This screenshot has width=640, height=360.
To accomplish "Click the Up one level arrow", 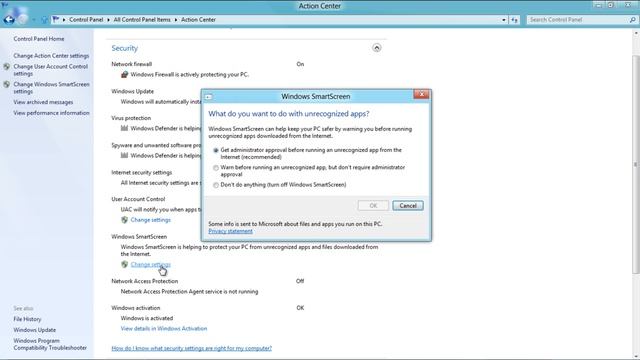I will [x=44, y=20].
